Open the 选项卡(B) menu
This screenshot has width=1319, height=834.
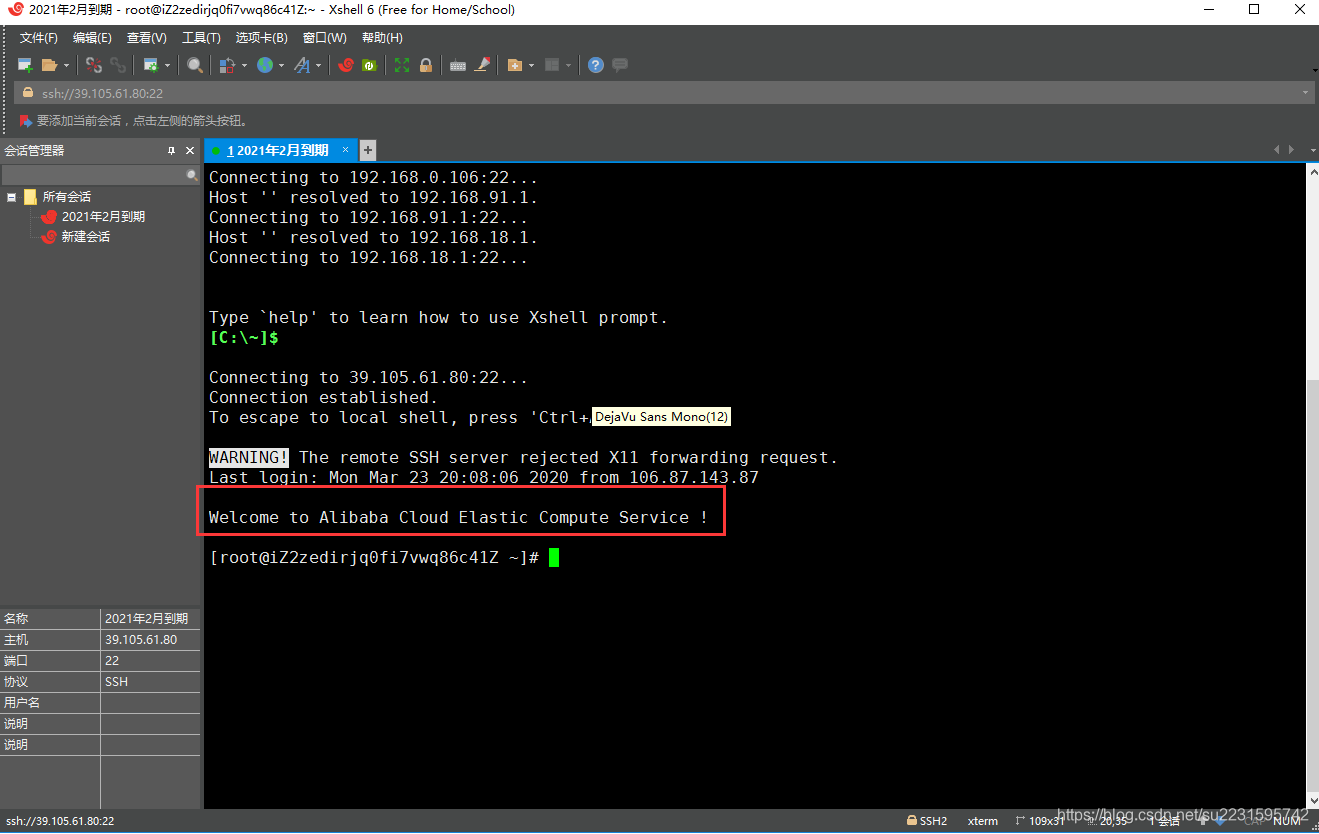(x=261, y=38)
